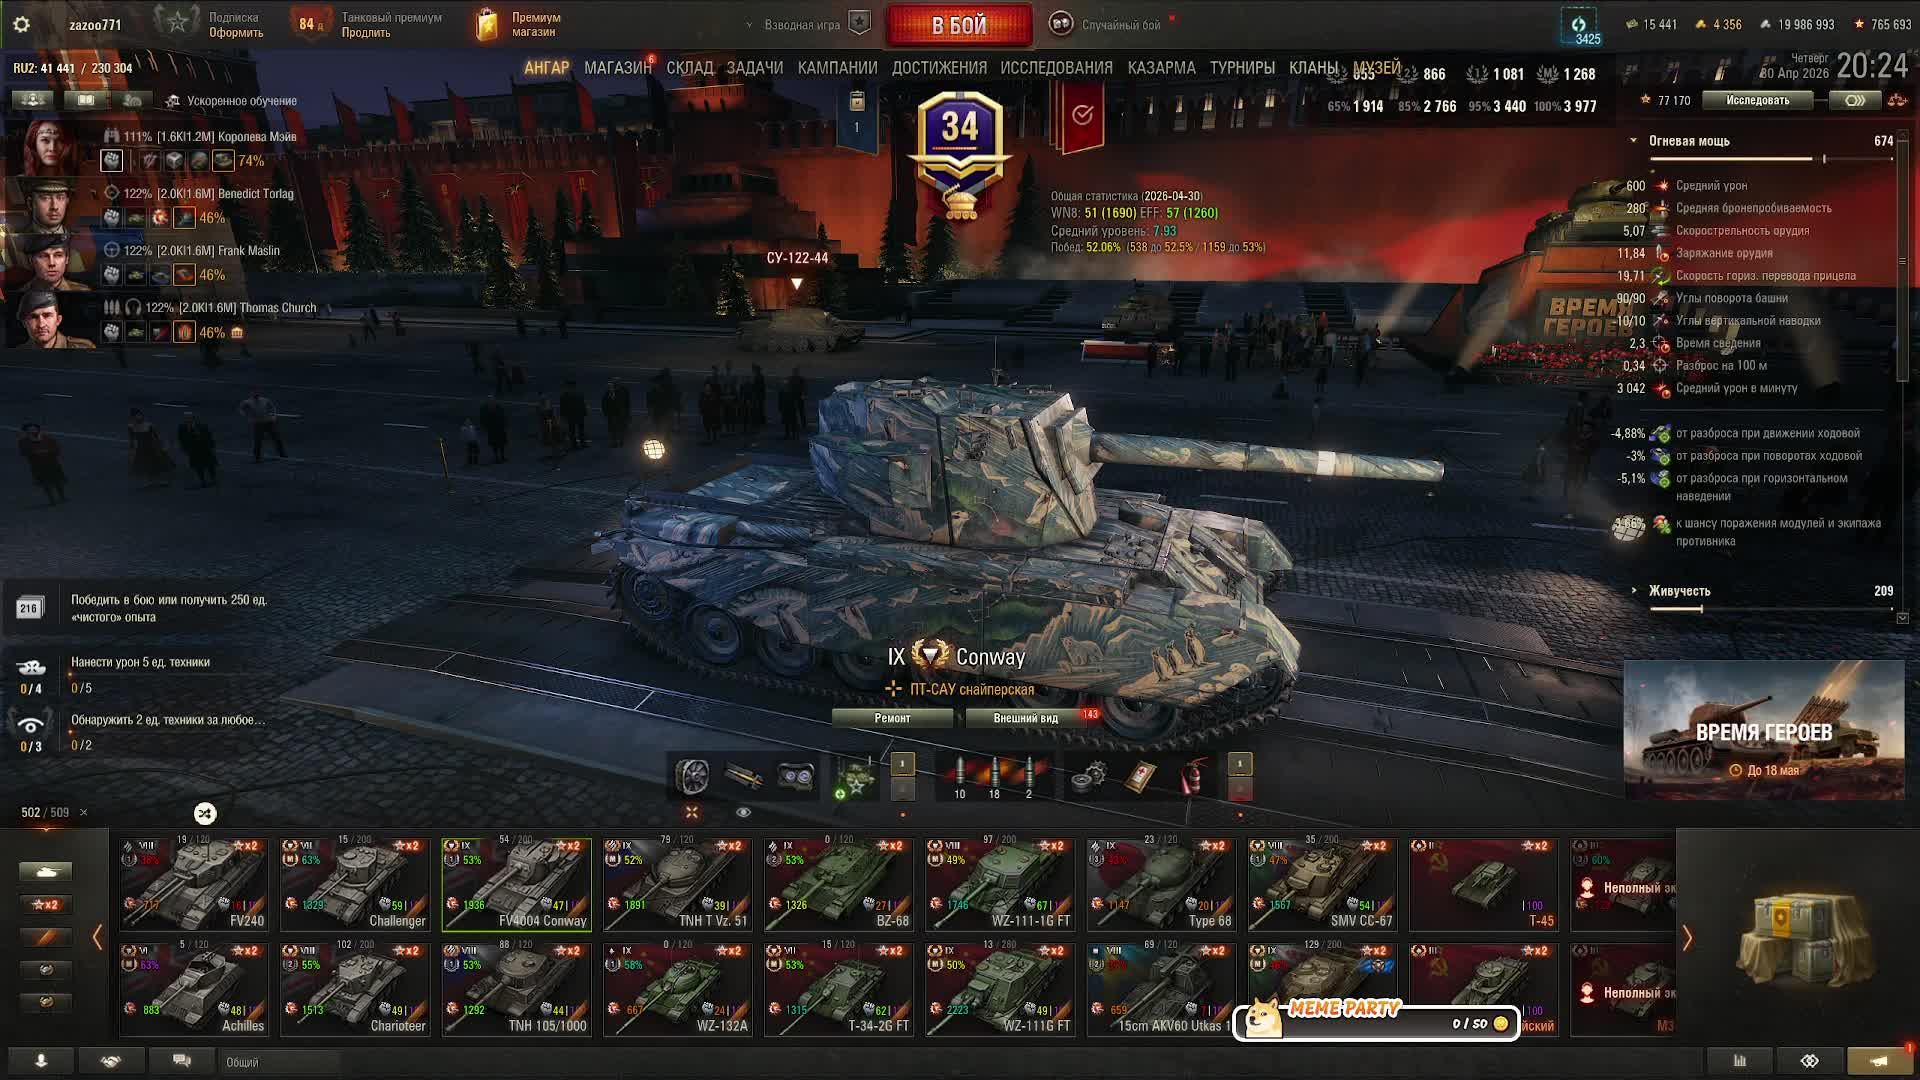This screenshot has height=1080, width=1920.
Task: Click the first aid kit consumable icon
Action: (1140, 777)
